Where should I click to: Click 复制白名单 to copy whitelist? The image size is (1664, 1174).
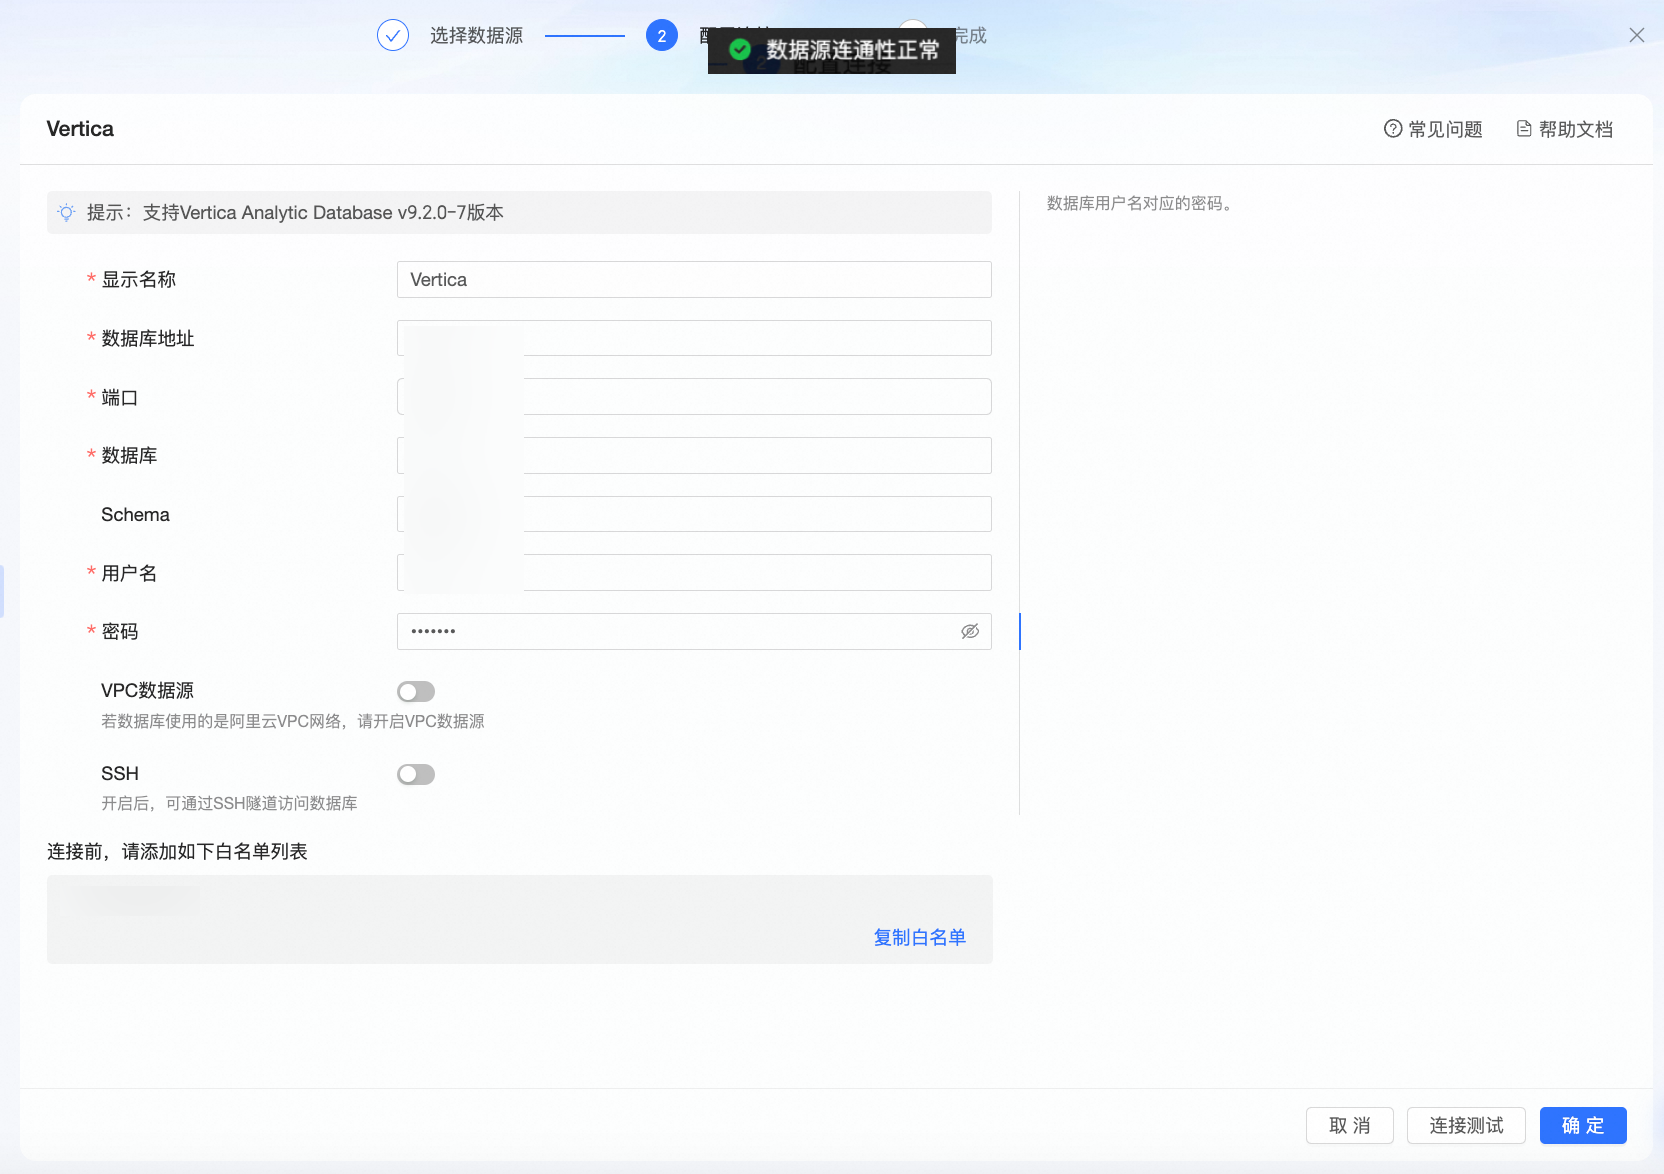(x=920, y=937)
